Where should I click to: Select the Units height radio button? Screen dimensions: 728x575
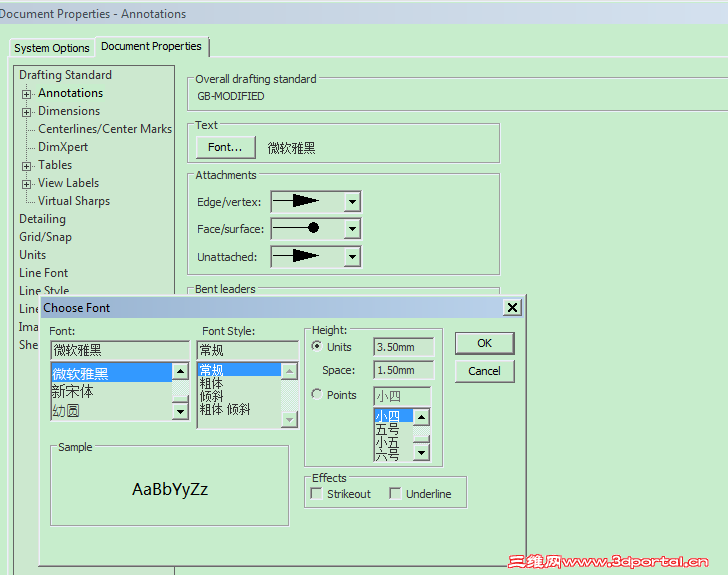click(x=317, y=346)
